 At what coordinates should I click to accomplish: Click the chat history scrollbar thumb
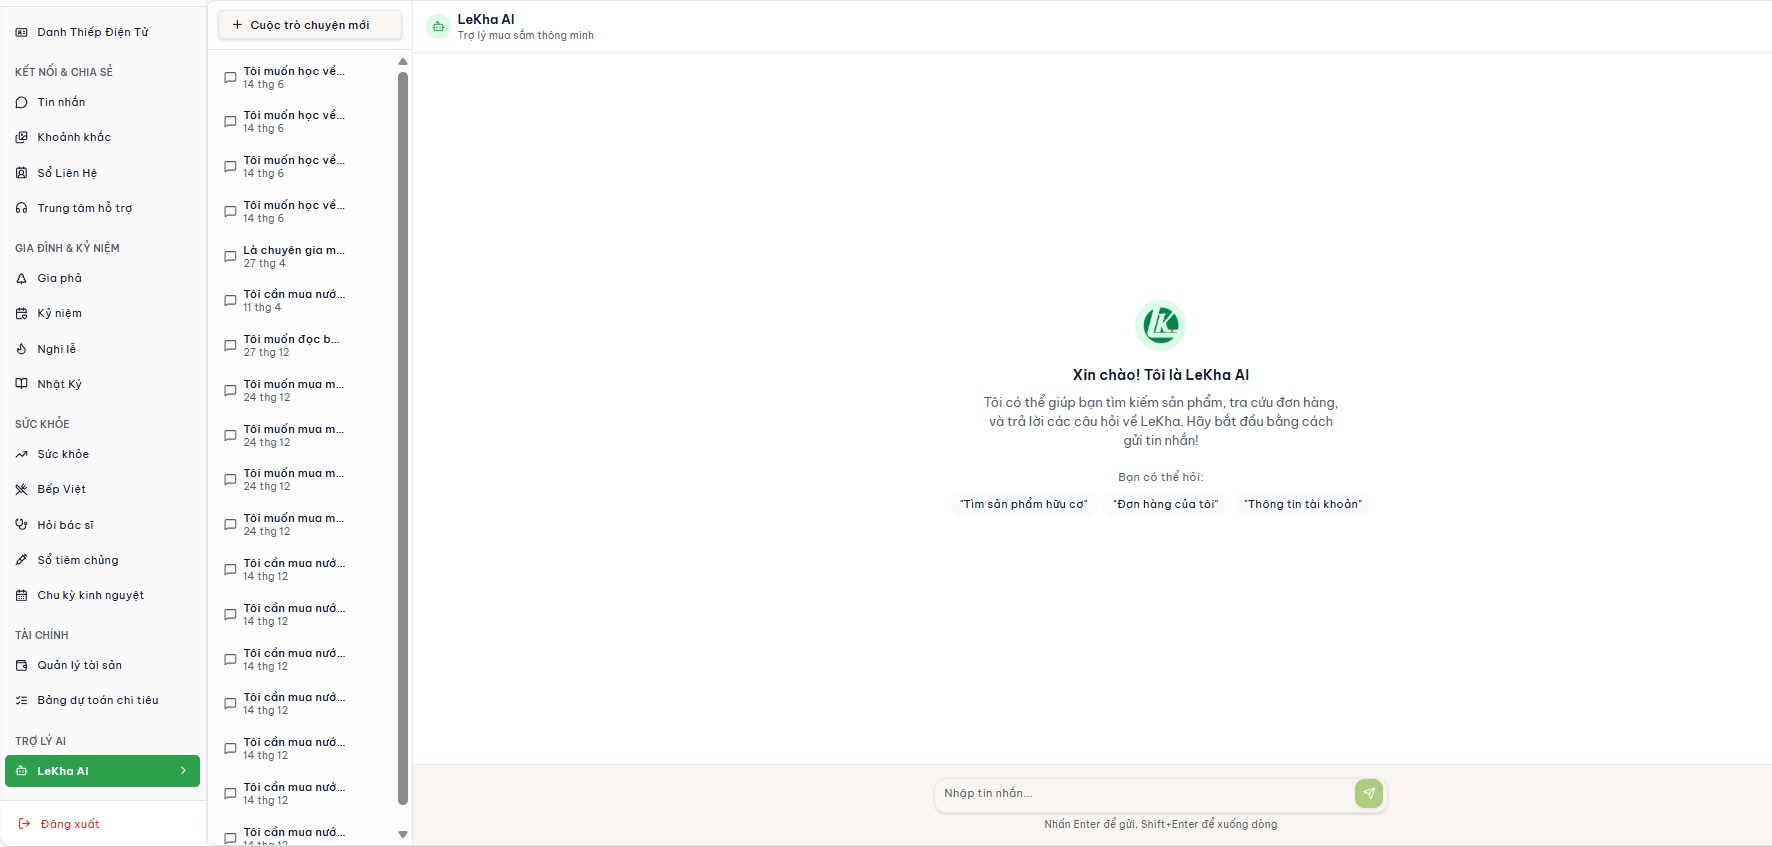coord(403,438)
